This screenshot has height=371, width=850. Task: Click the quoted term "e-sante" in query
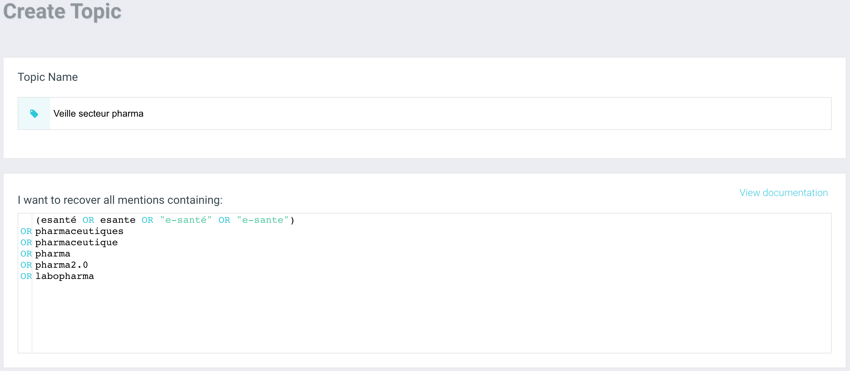[x=262, y=221]
